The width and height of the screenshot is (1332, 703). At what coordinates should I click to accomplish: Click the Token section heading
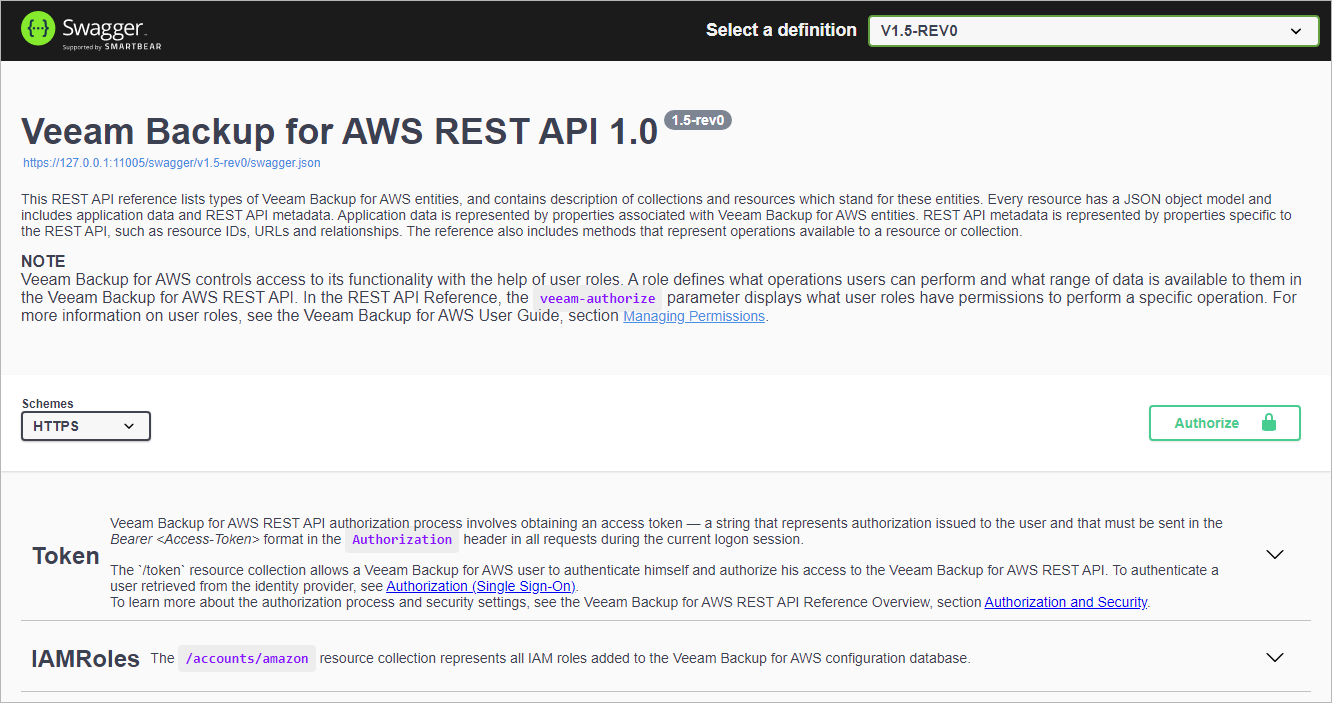coord(65,555)
